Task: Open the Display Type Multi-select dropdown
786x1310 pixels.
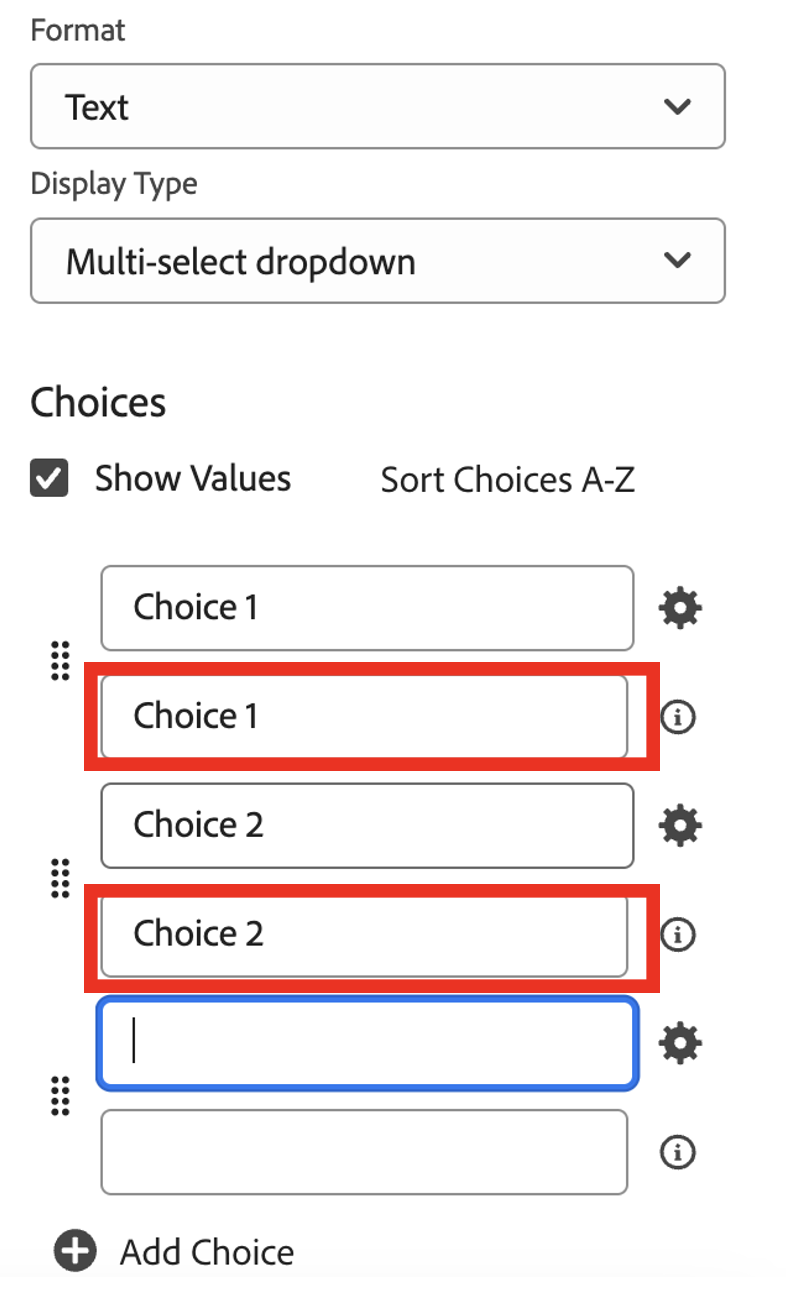Action: tap(377, 261)
